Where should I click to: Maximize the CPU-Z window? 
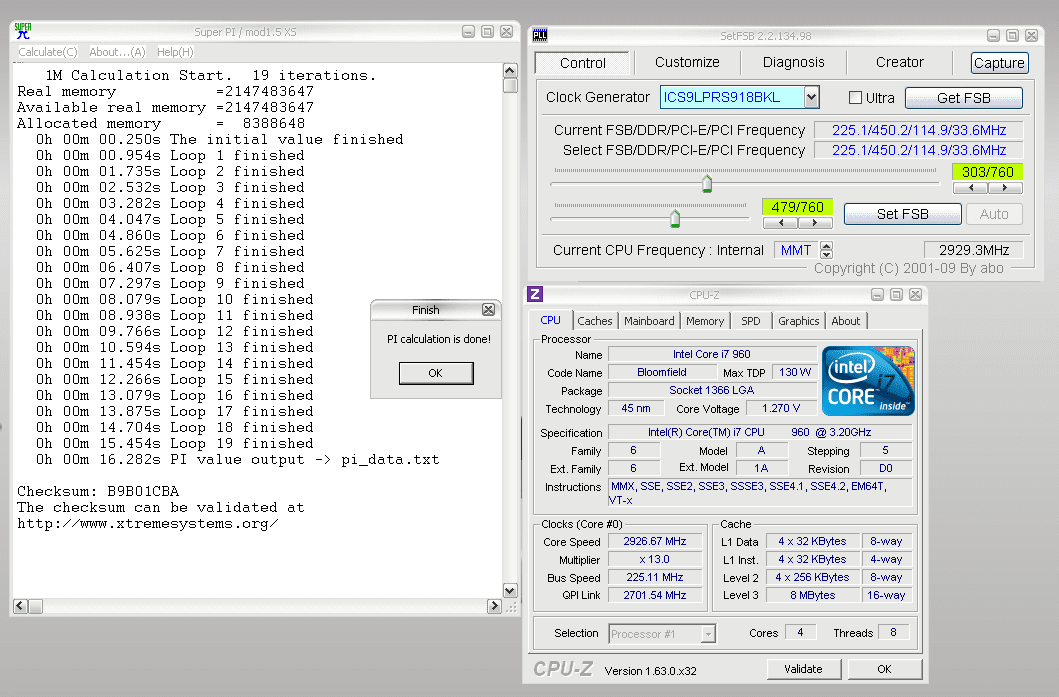point(896,294)
